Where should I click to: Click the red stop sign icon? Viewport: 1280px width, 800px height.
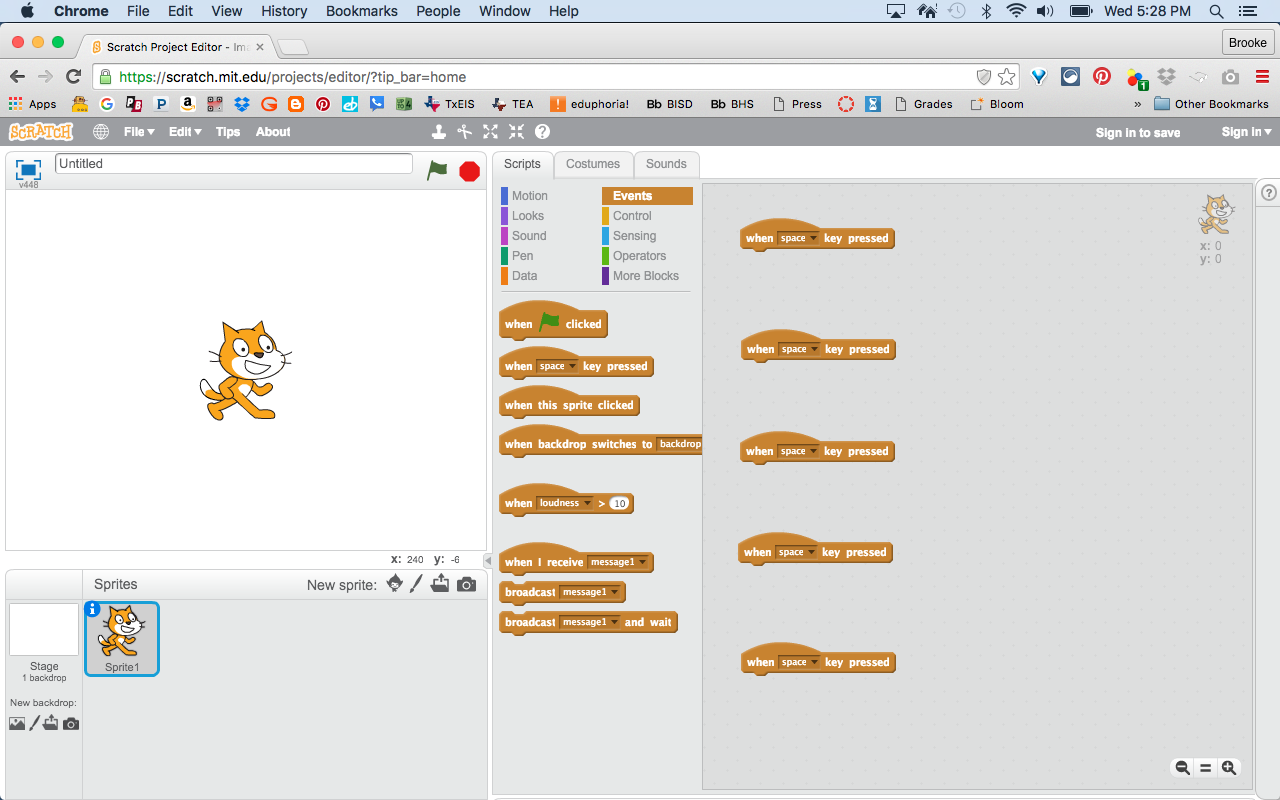tap(470, 171)
